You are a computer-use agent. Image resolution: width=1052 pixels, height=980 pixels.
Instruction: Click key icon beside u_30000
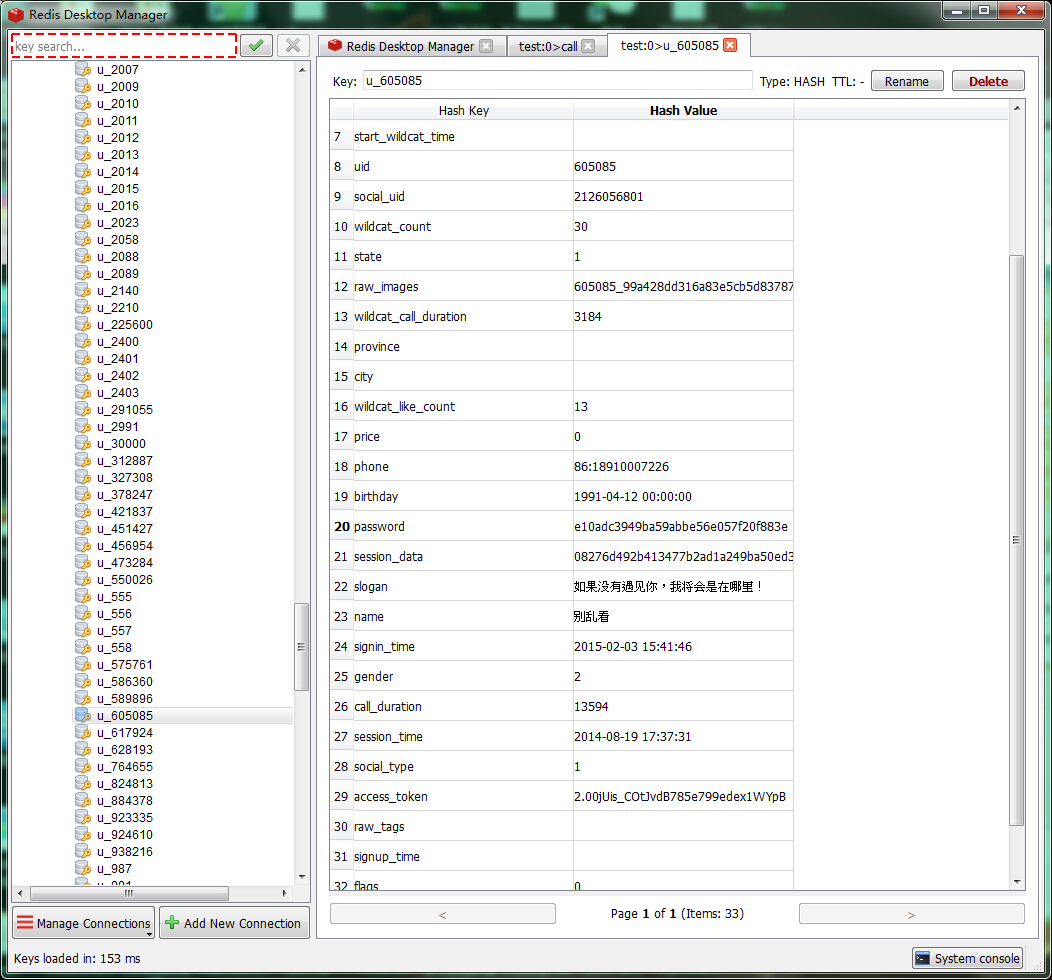click(x=83, y=443)
